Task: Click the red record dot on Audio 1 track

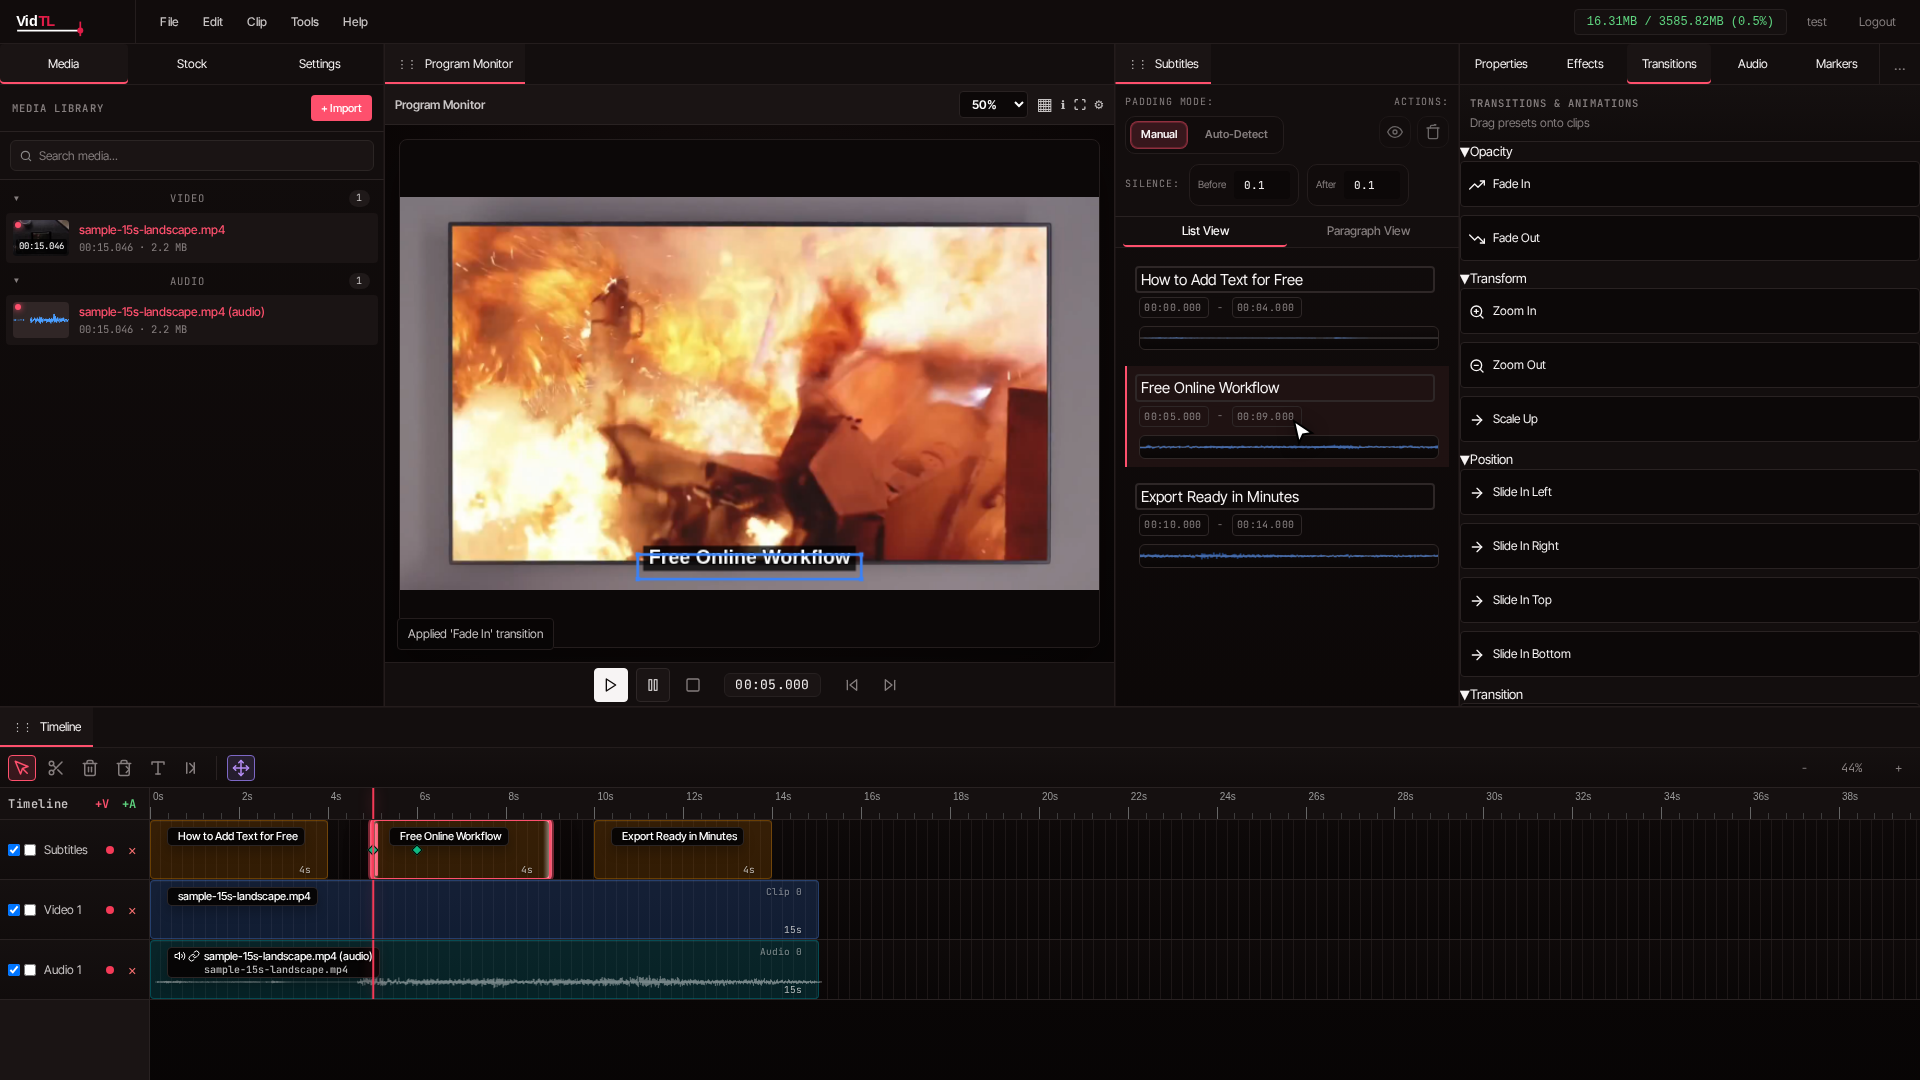Action: tap(110, 970)
